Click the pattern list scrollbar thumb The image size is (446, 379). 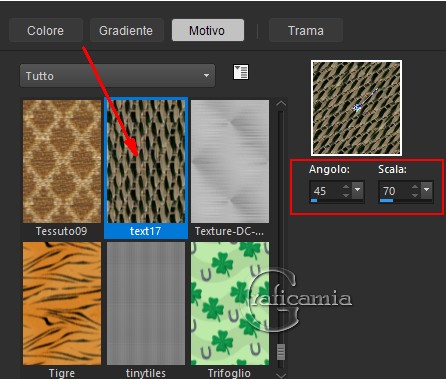point(281,352)
